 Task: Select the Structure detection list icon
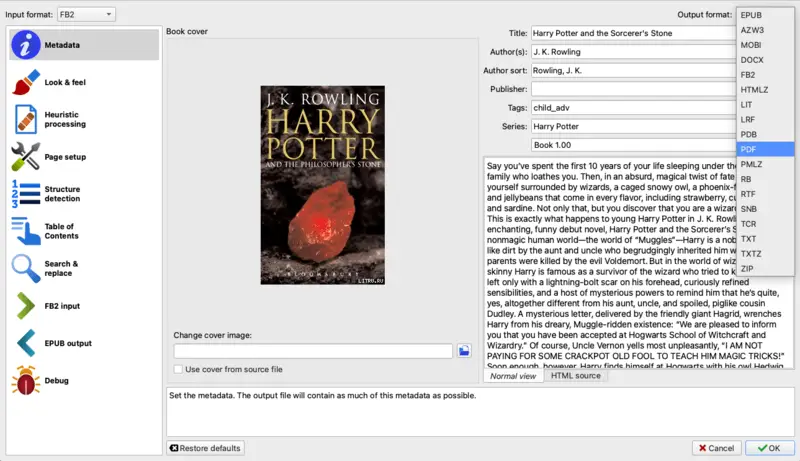point(26,194)
